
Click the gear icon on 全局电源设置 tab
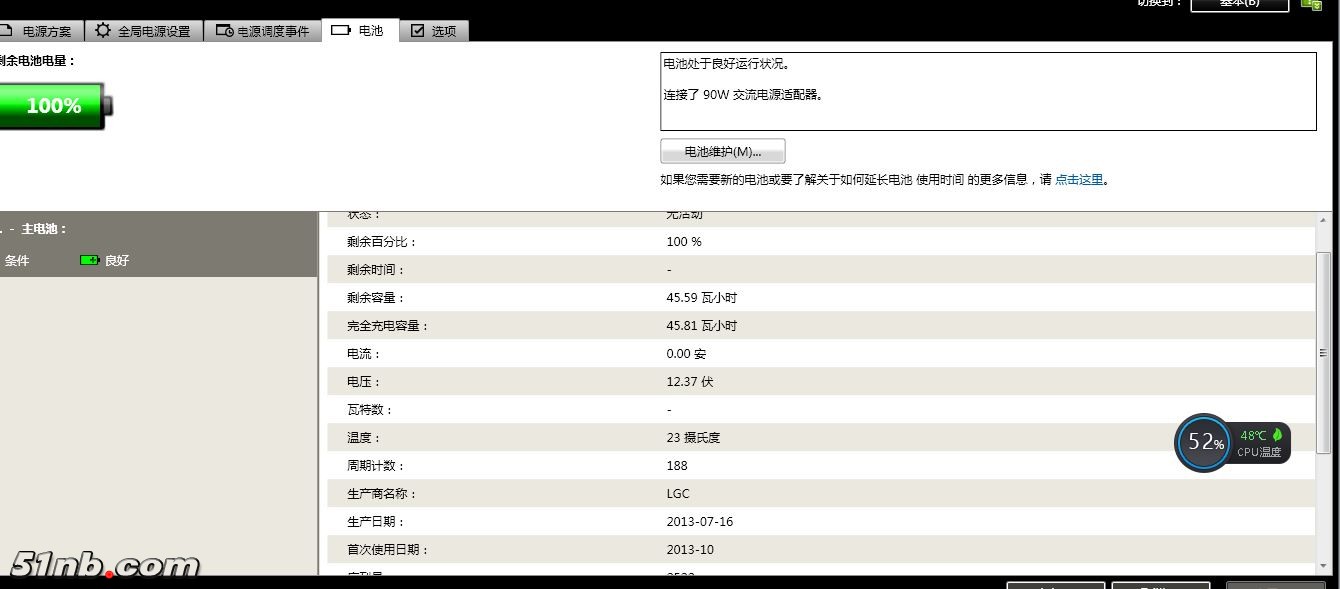point(103,31)
